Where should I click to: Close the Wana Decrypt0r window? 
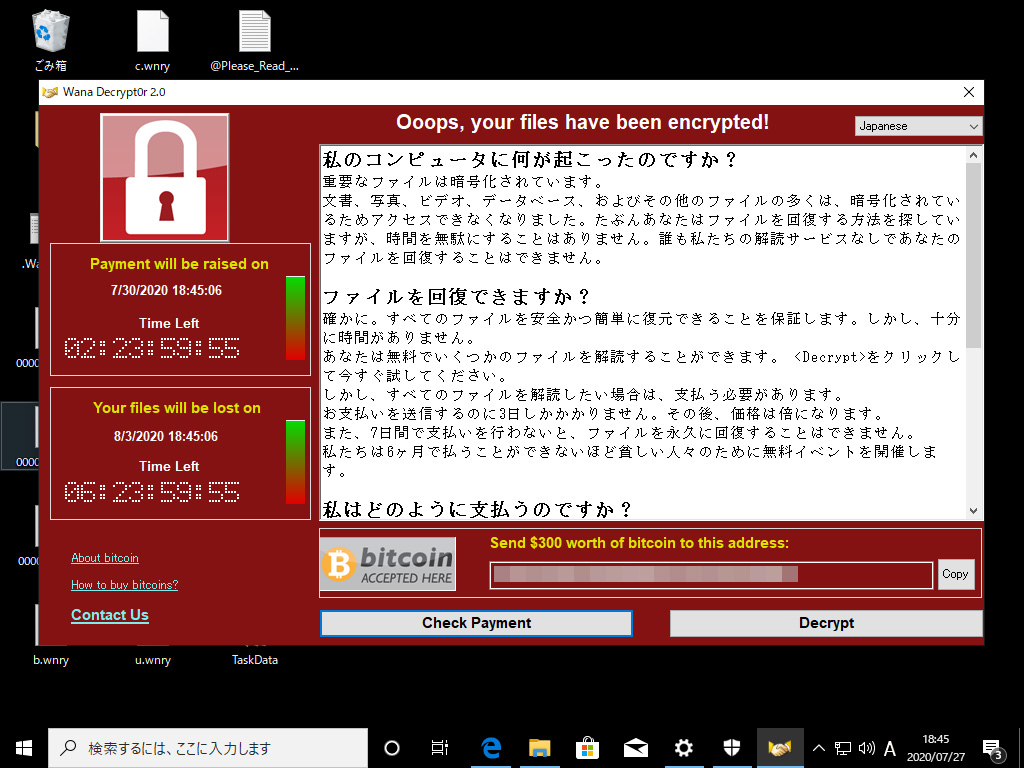(x=968, y=92)
